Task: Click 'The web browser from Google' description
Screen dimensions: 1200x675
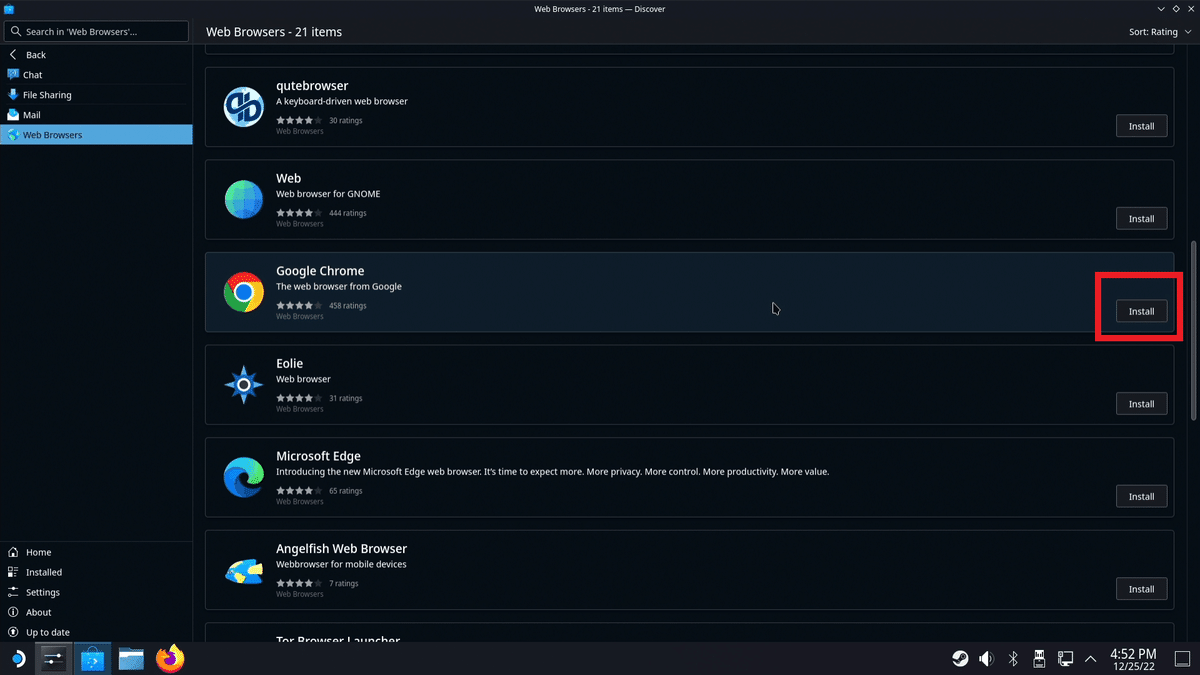Action: pyautogui.click(x=339, y=286)
